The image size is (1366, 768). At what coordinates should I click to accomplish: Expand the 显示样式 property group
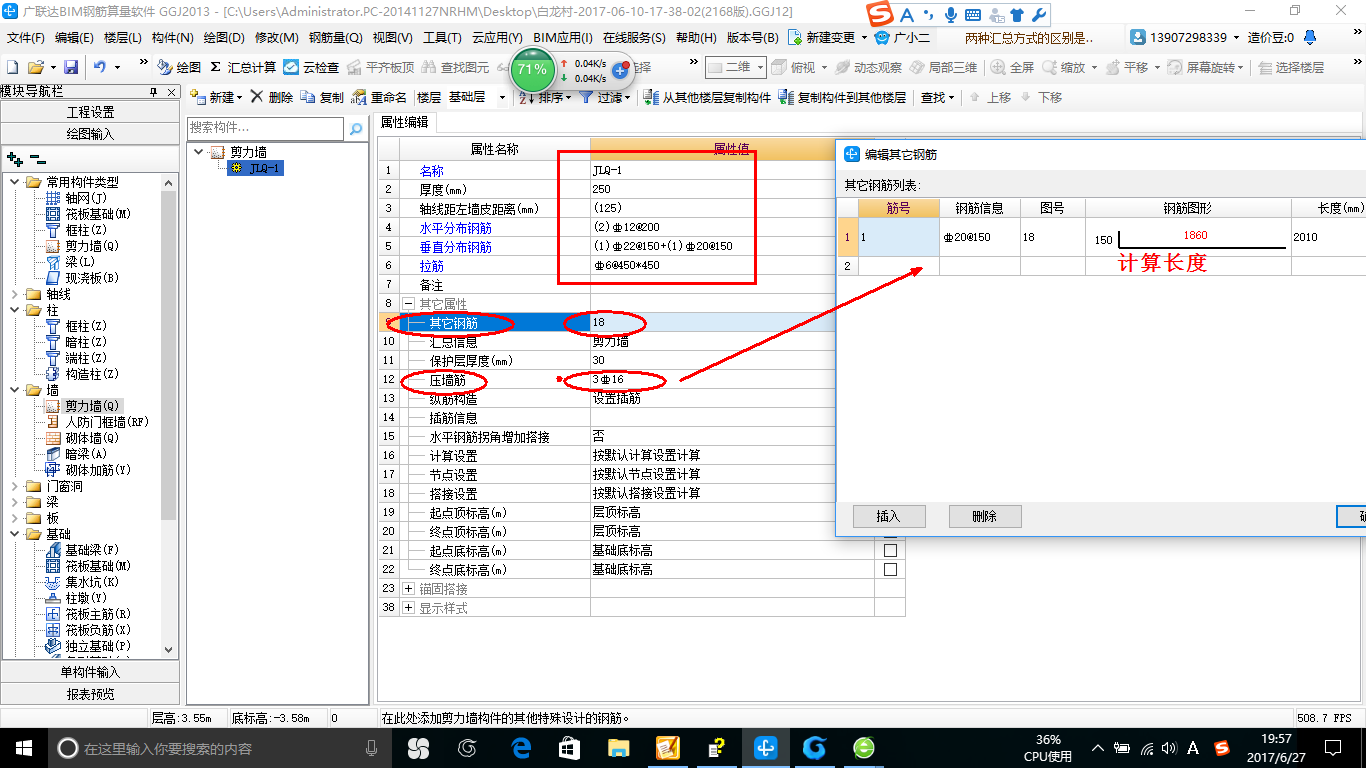click(408, 608)
